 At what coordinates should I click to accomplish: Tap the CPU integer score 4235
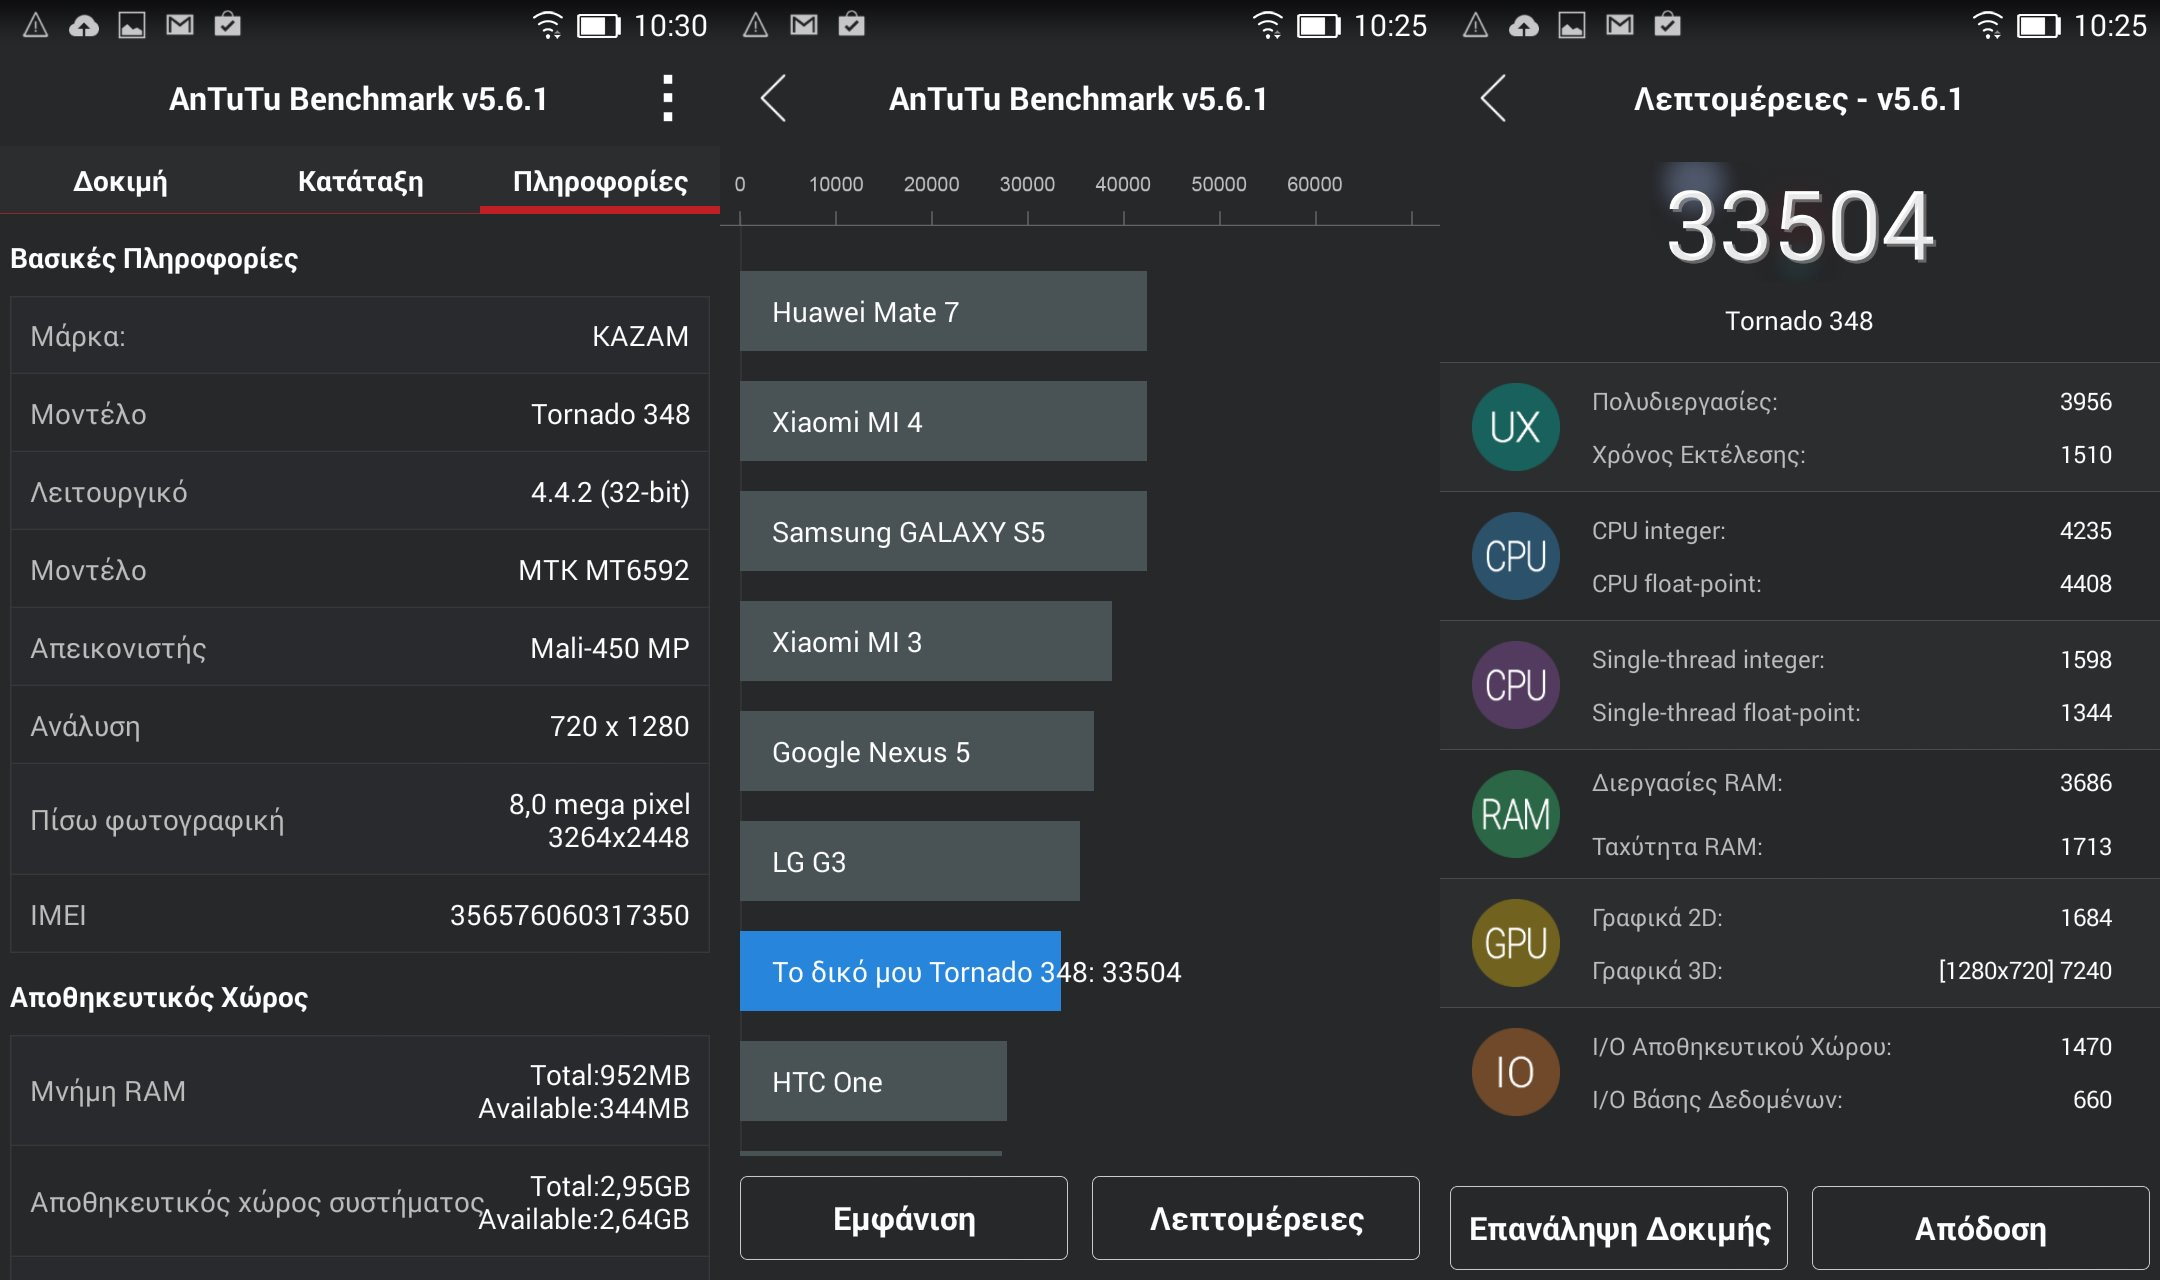2086,531
